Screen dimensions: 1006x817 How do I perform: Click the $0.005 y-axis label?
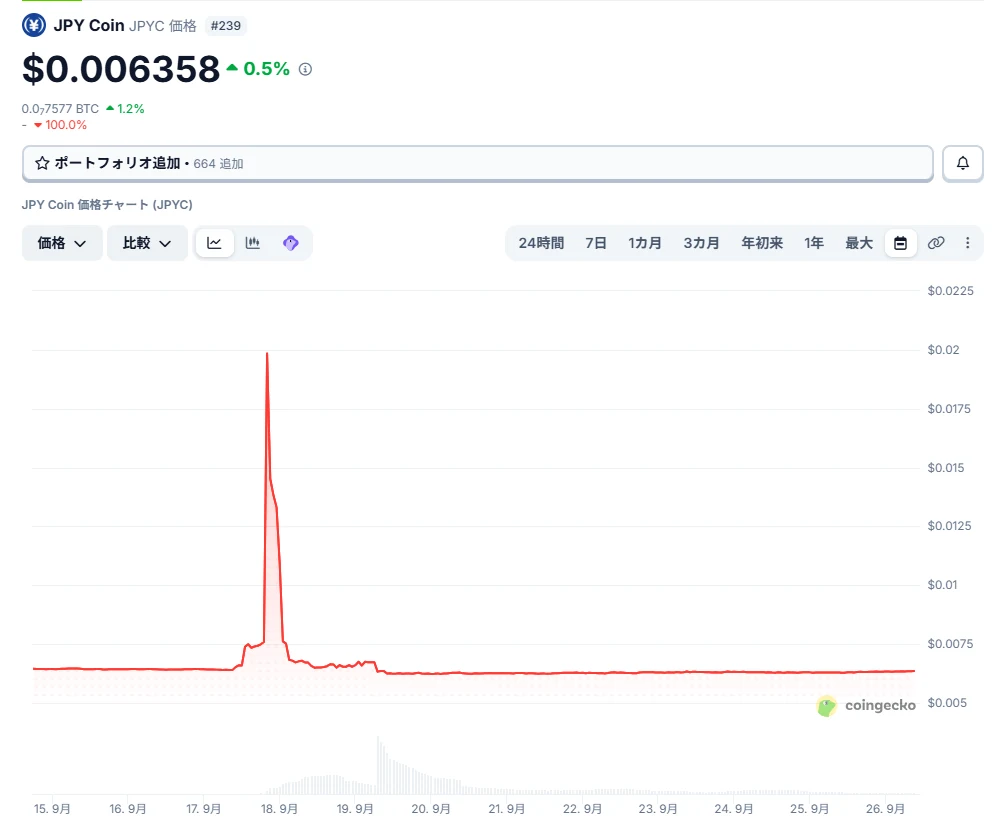[947, 703]
